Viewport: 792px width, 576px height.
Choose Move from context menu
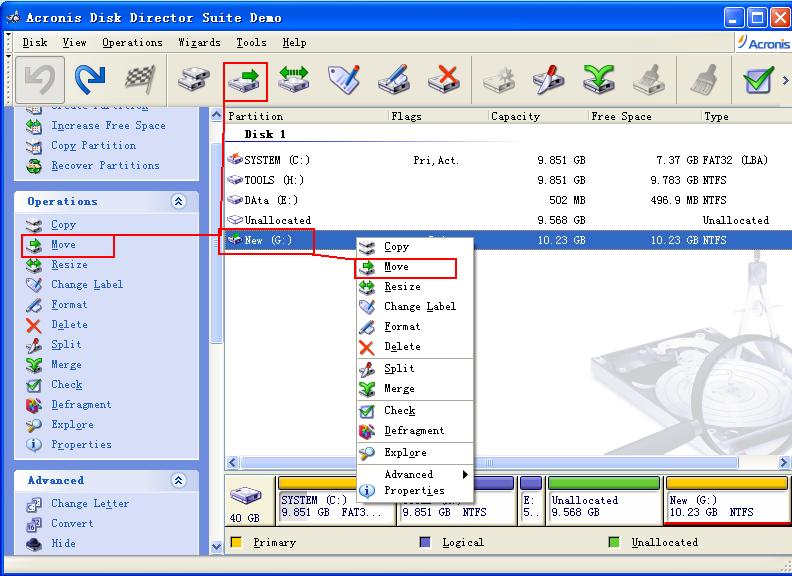pyautogui.click(x=415, y=267)
